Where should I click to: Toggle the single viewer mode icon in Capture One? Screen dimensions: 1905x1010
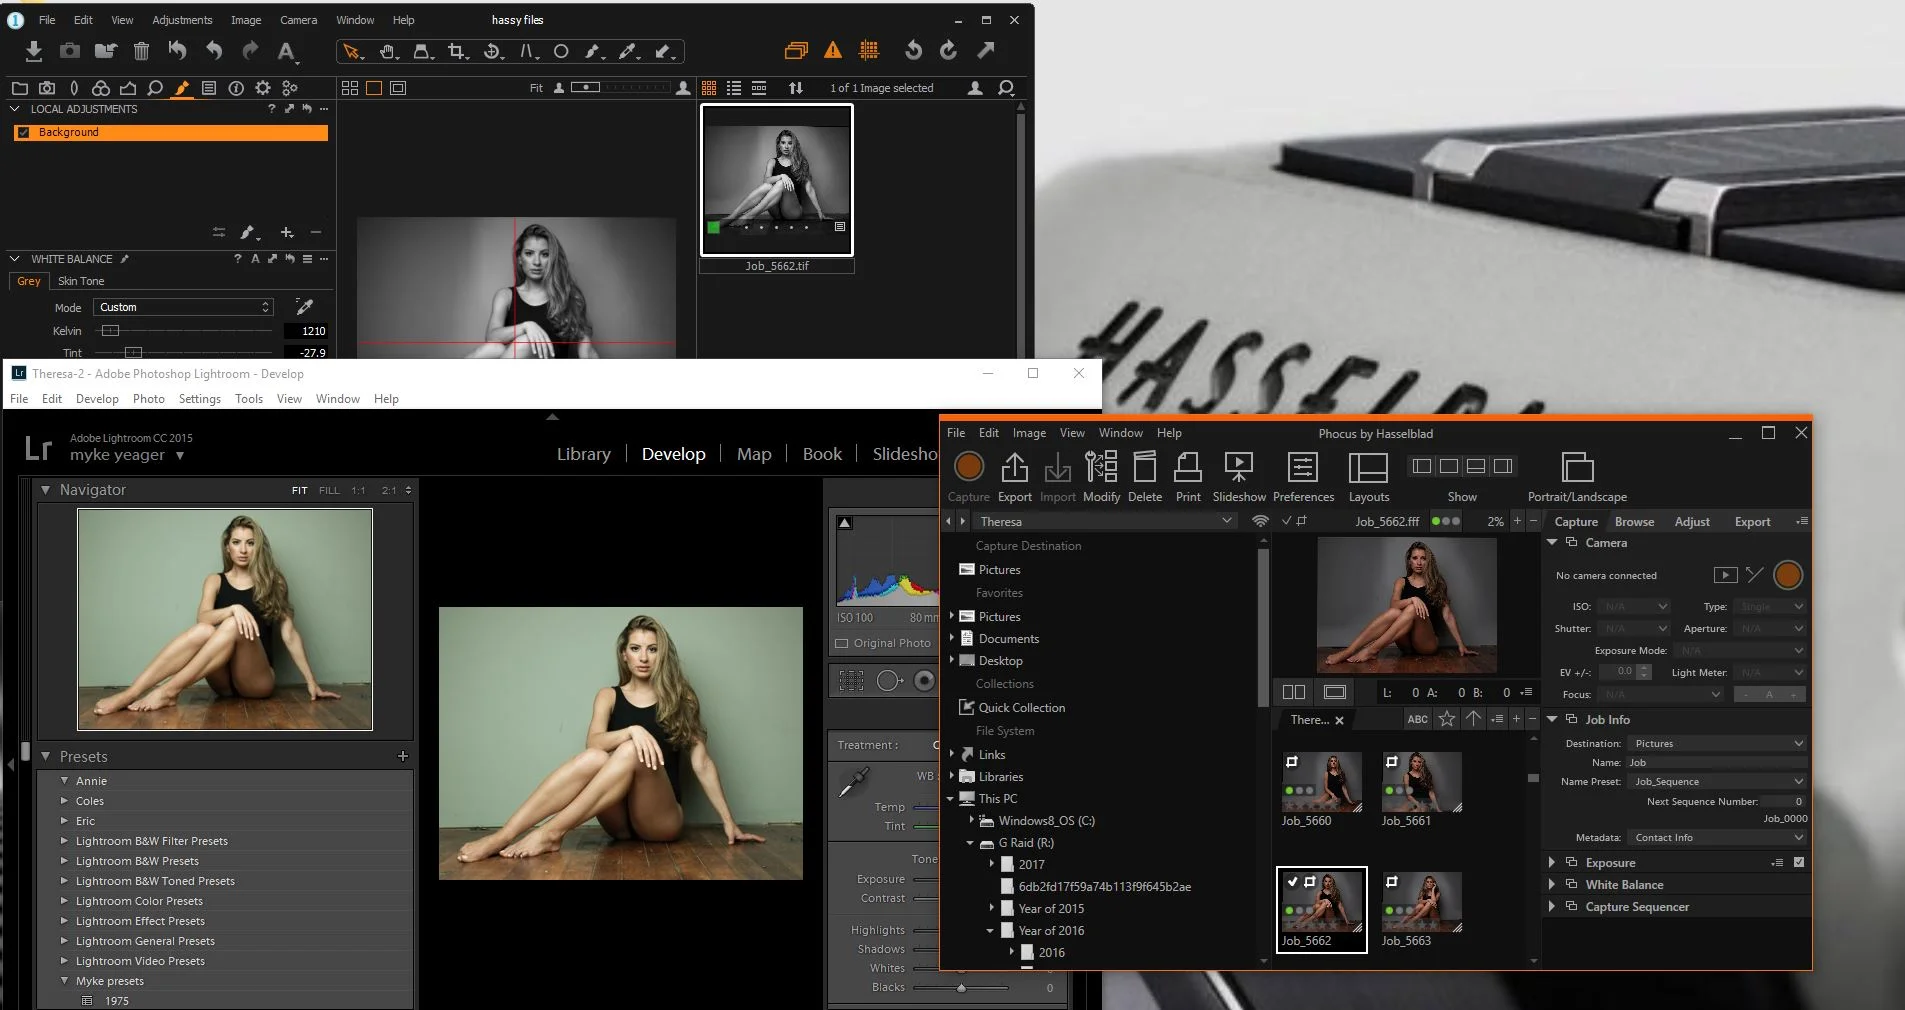tap(373, 88)
